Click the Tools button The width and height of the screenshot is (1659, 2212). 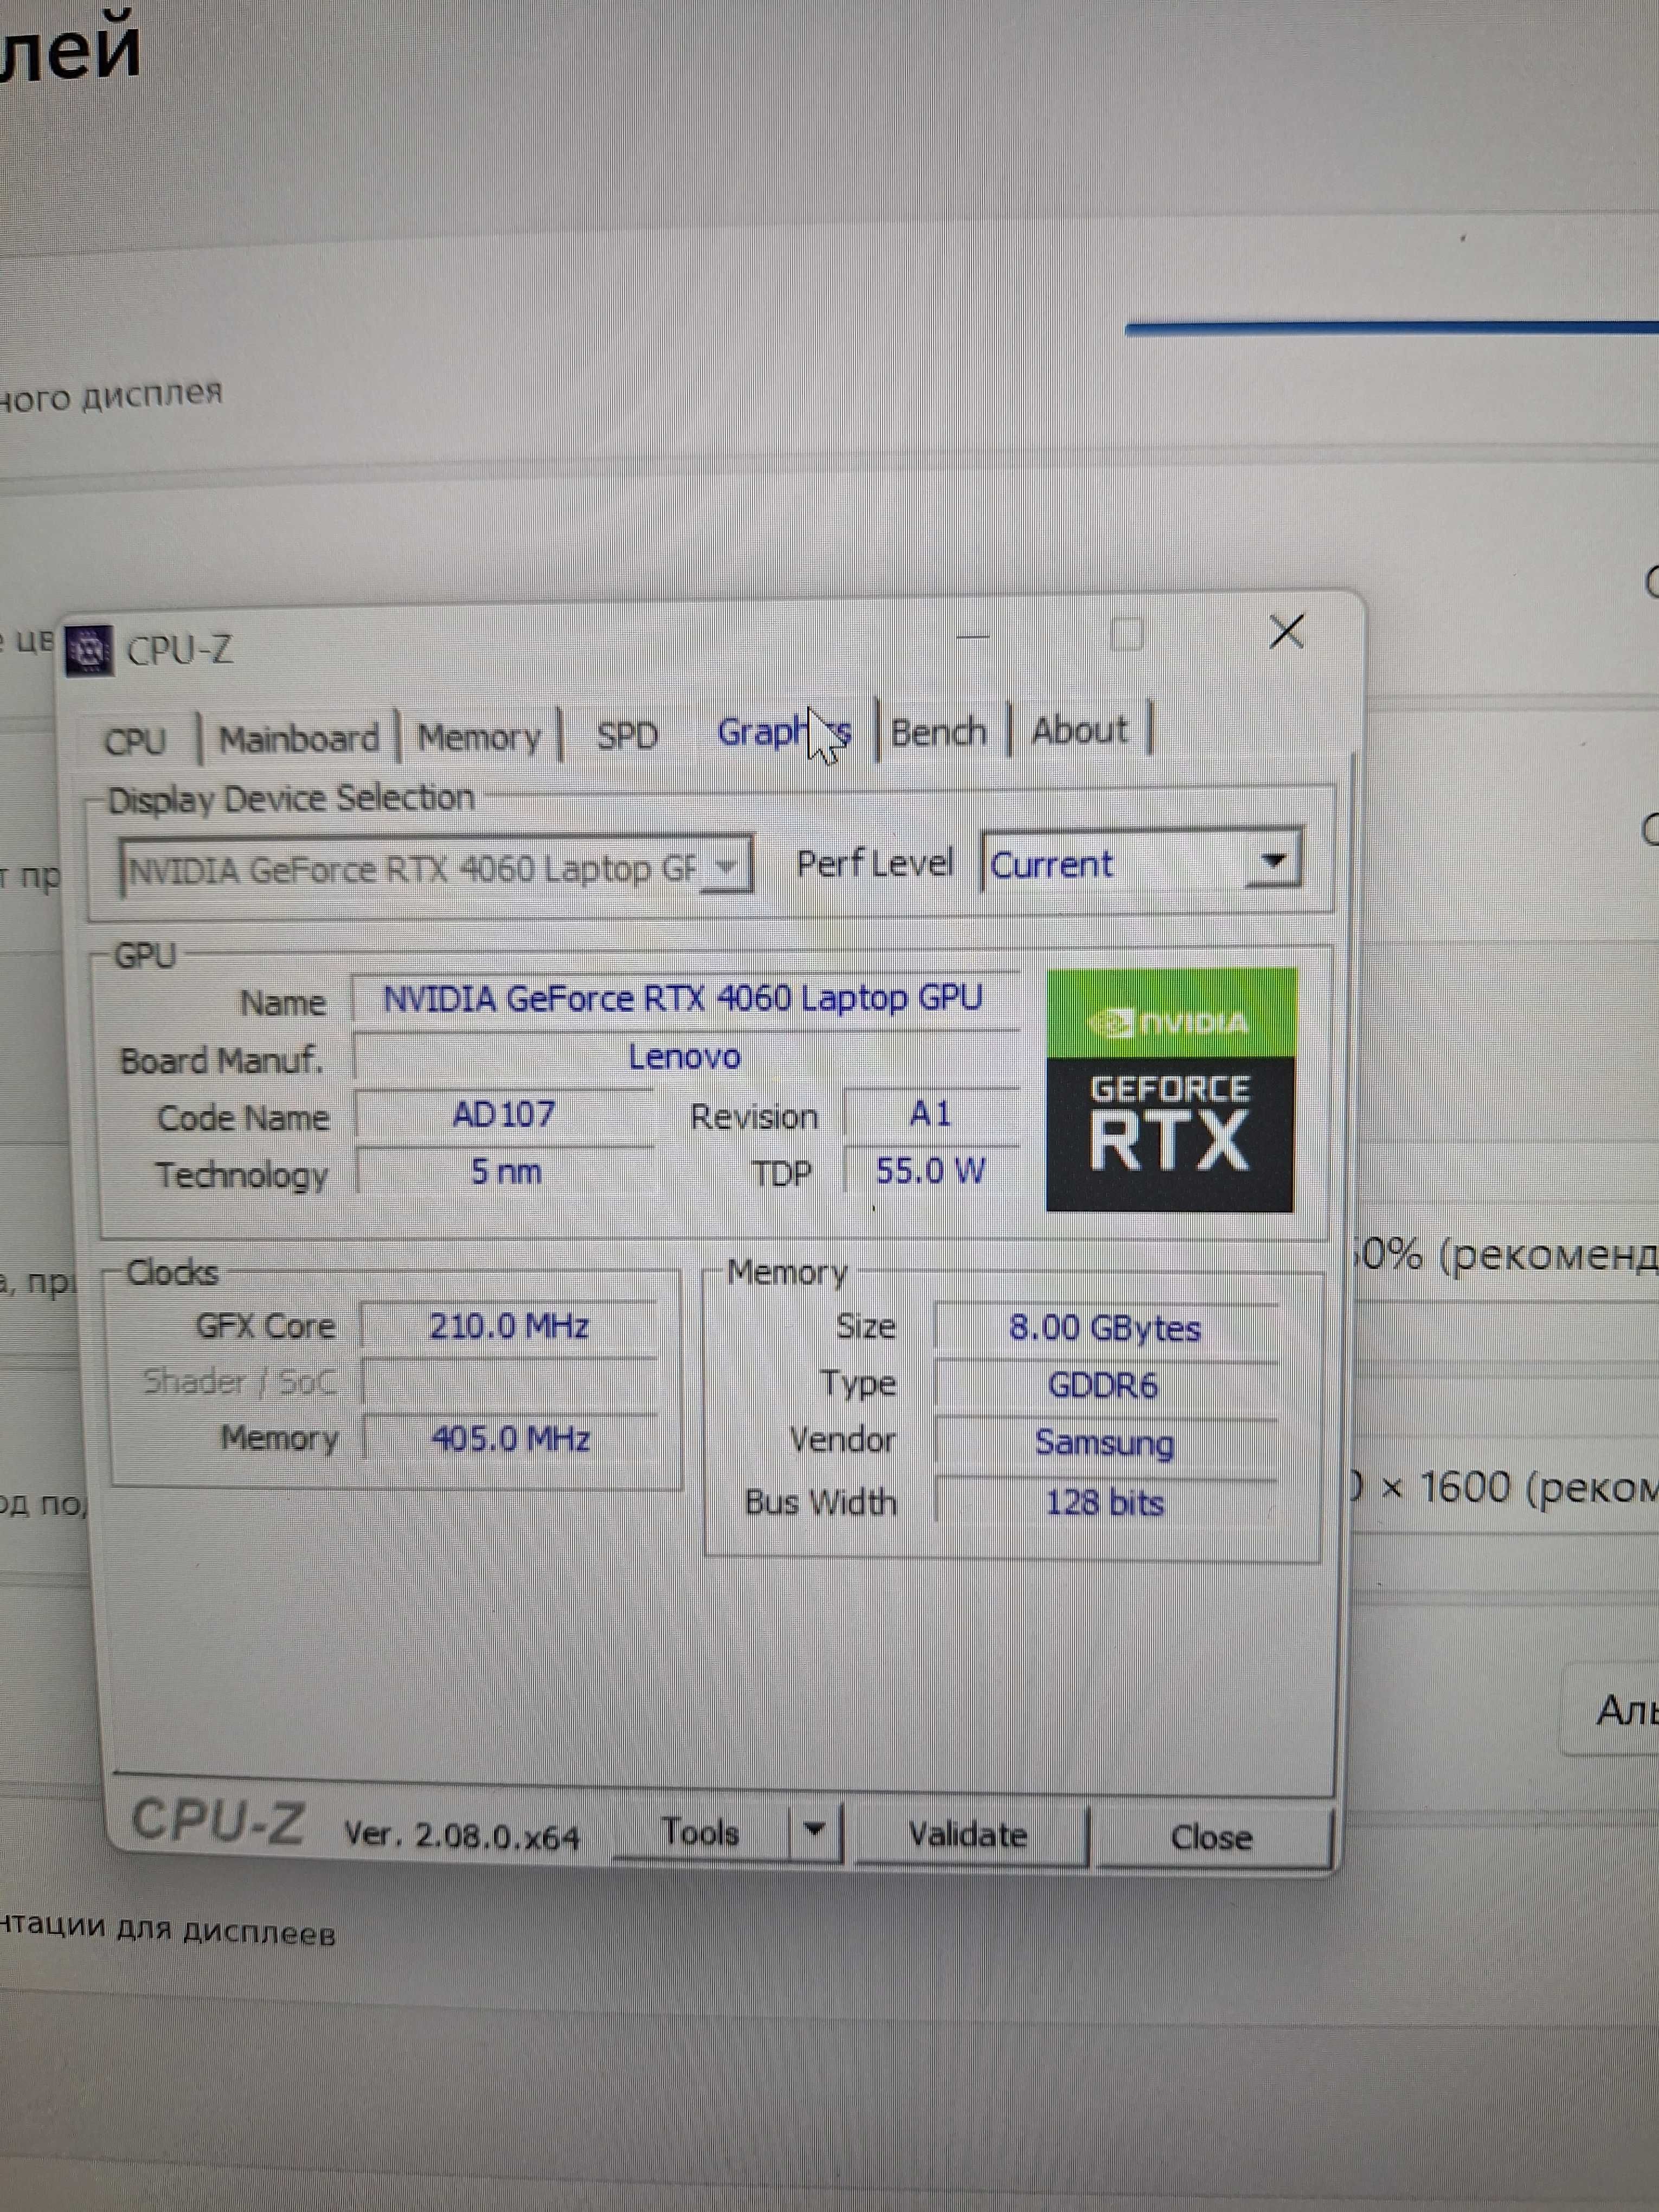700,1832
